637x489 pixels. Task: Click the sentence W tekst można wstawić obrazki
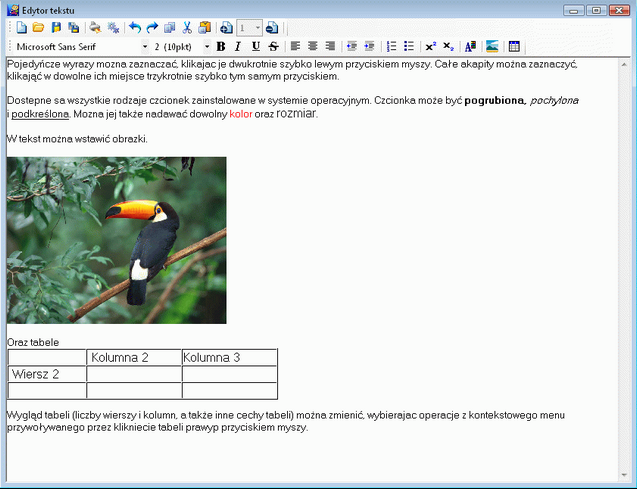tap(77, 139)
